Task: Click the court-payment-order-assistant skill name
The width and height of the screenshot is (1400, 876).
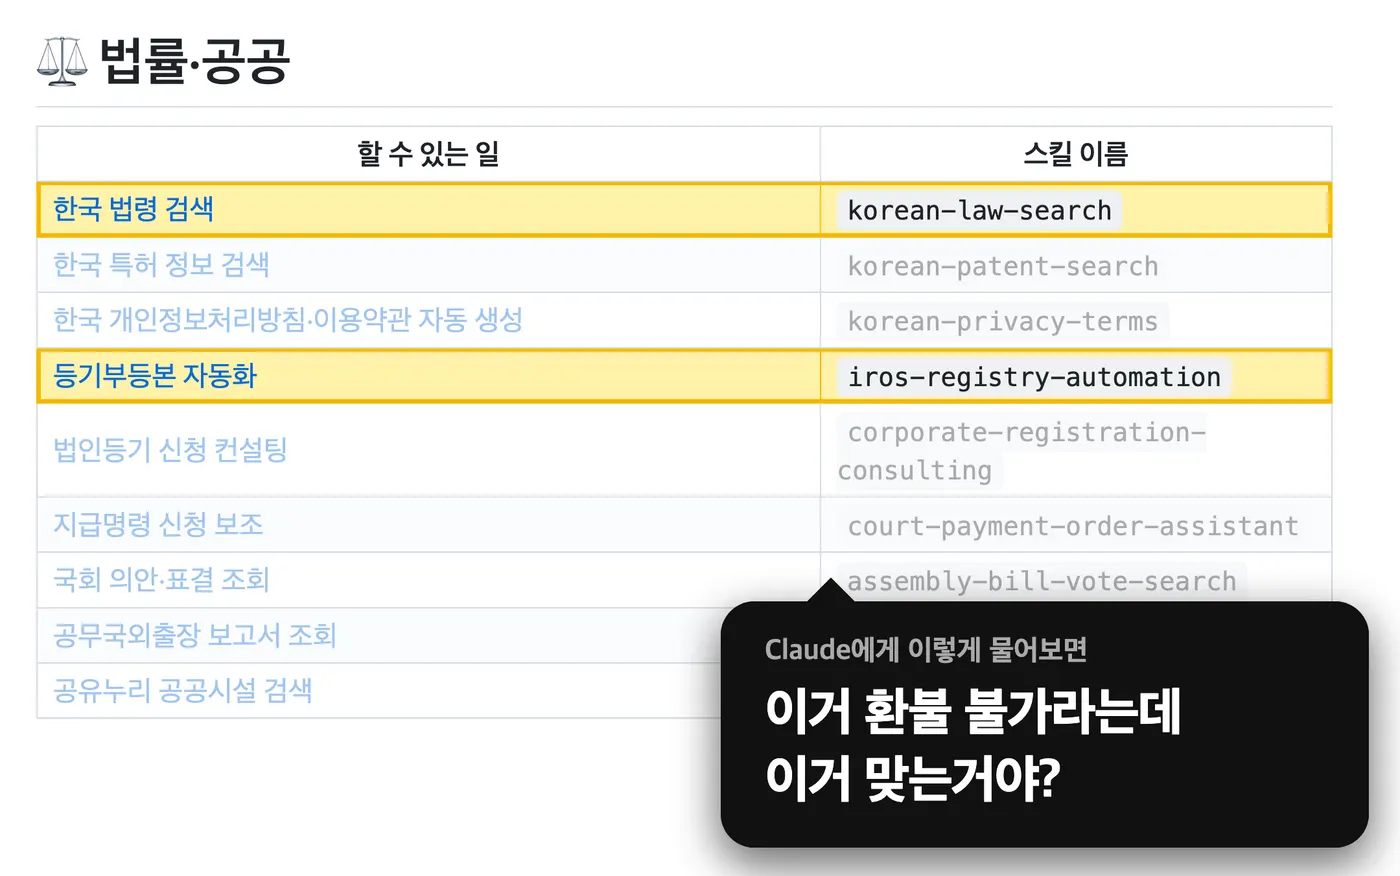Action: [x=1073, y=526]
